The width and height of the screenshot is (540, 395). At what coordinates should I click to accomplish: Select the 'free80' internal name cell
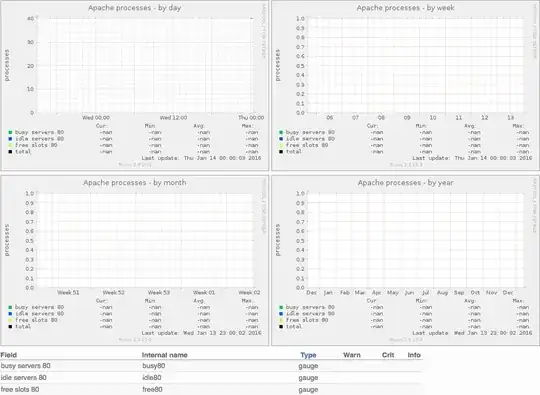[x=152, y=389]
